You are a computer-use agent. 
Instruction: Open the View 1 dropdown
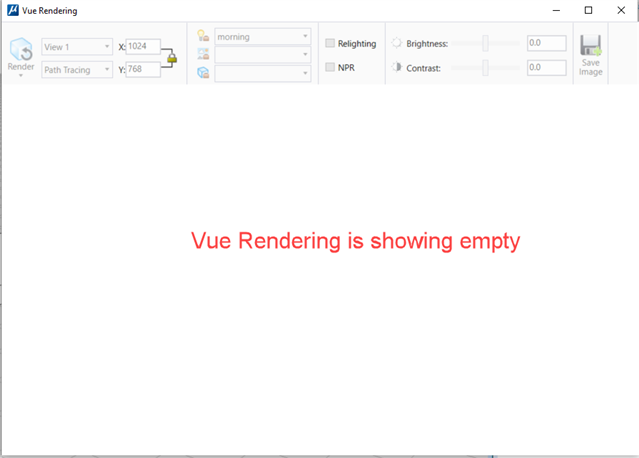77,47
